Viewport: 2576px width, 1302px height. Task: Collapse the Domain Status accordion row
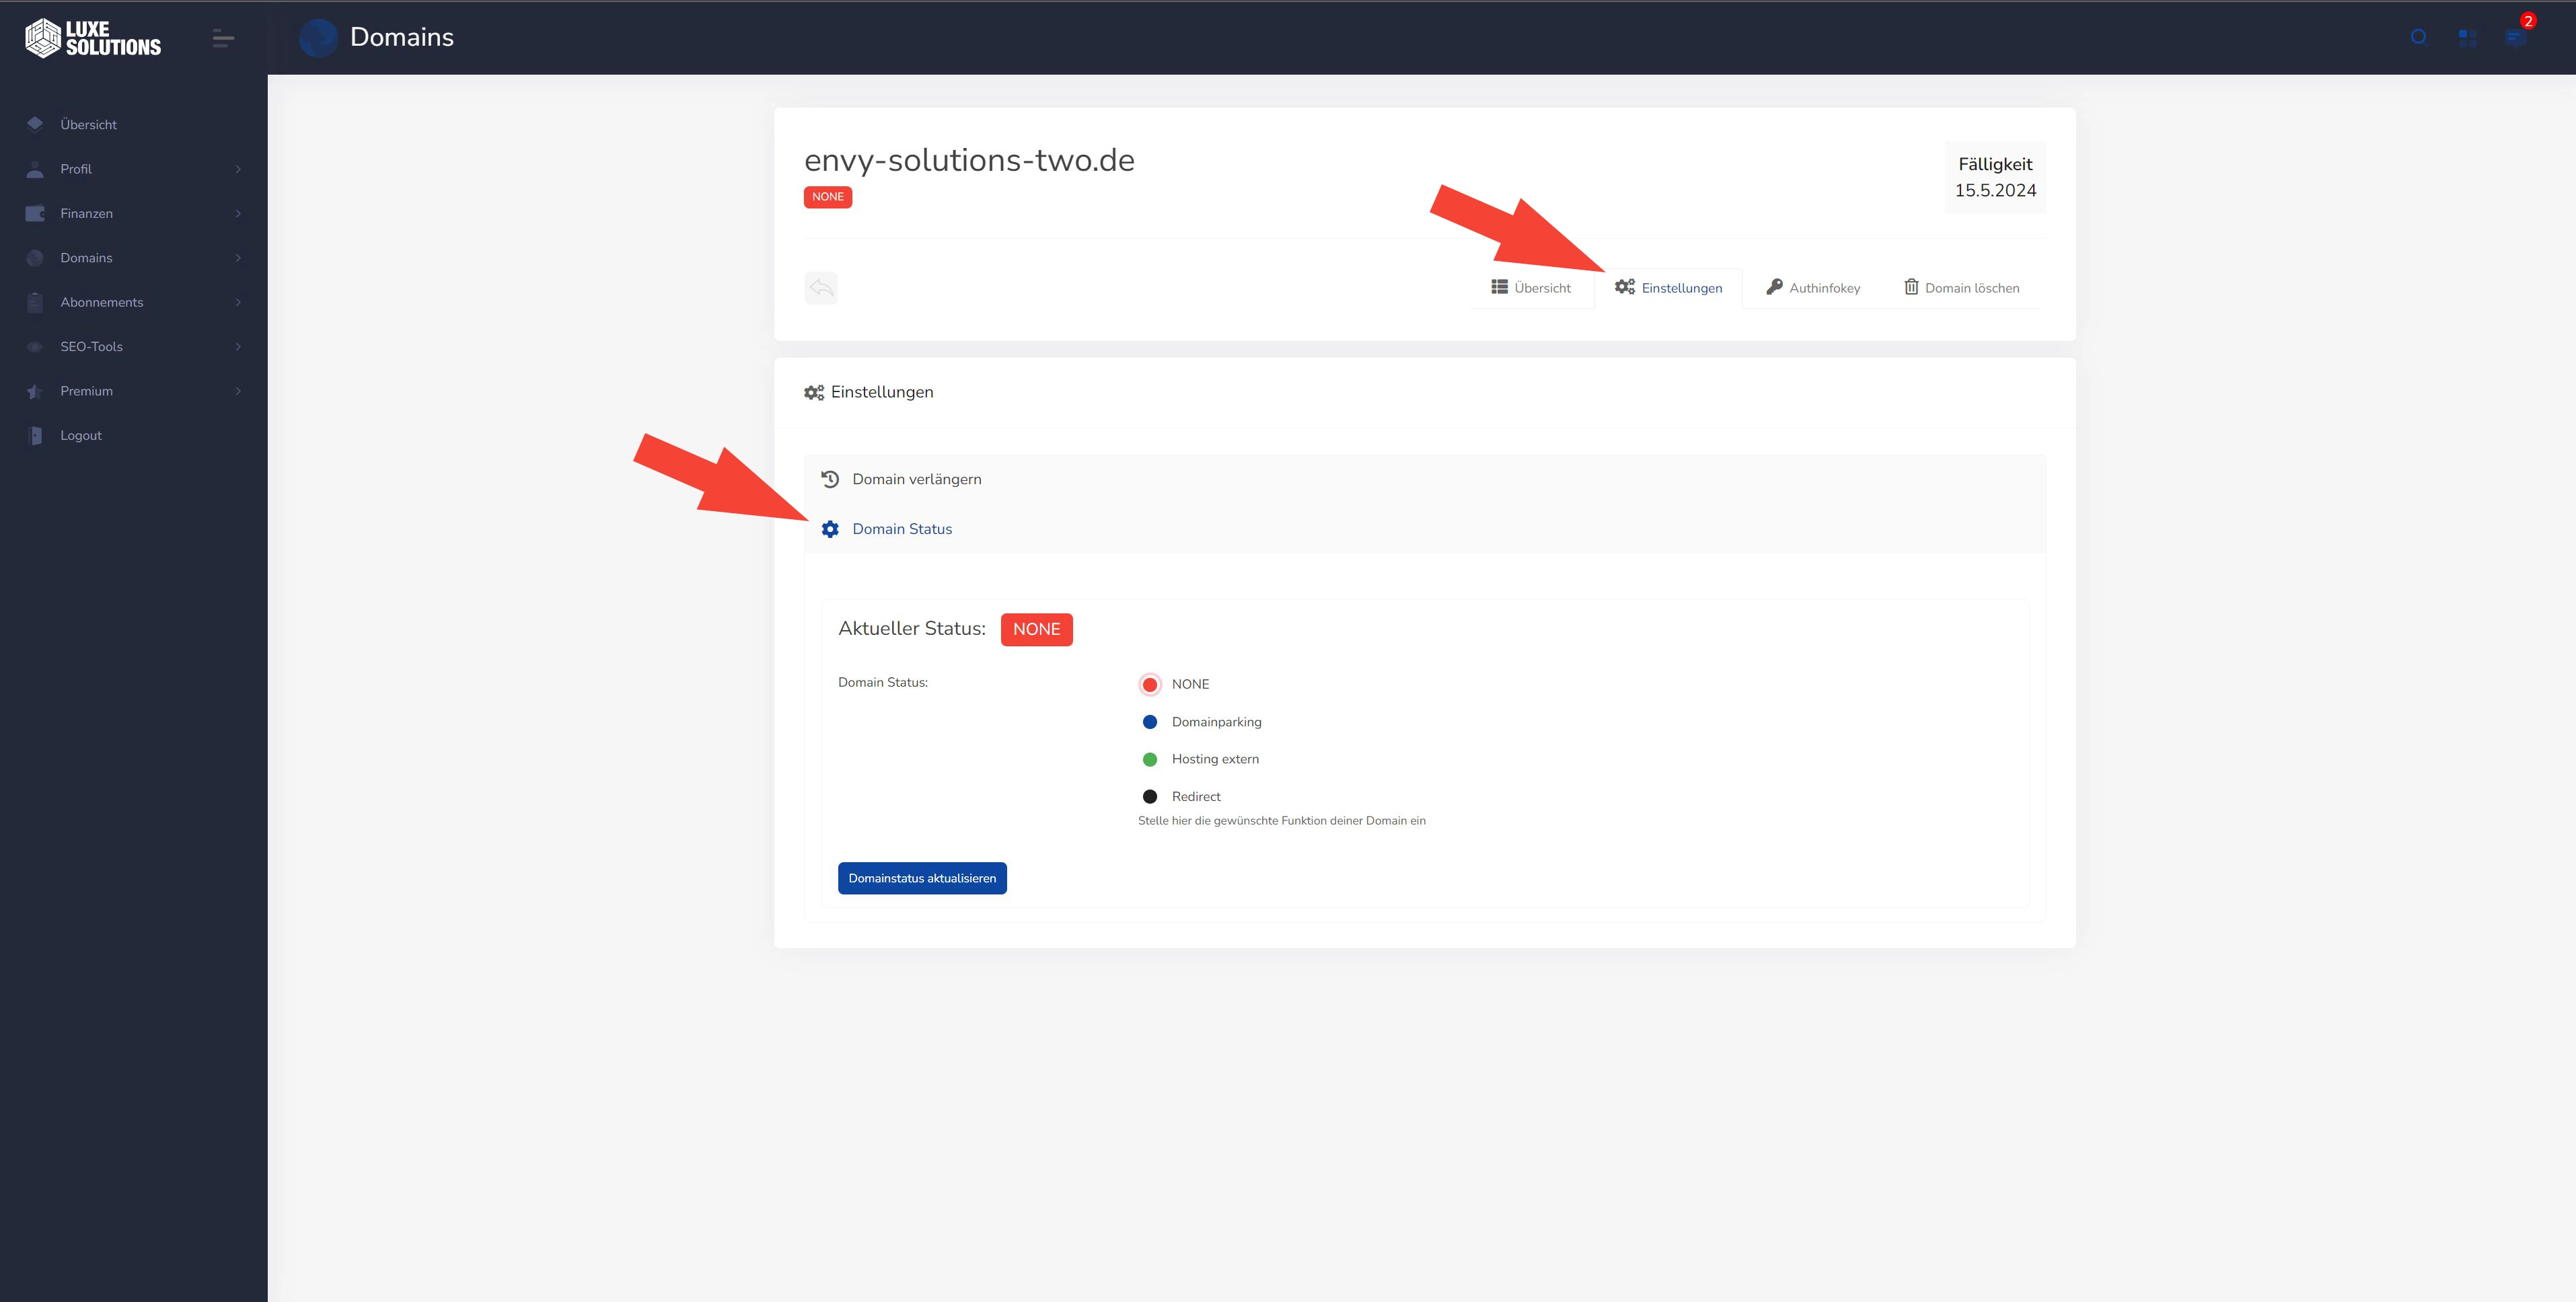click(x=1425, y=529)
